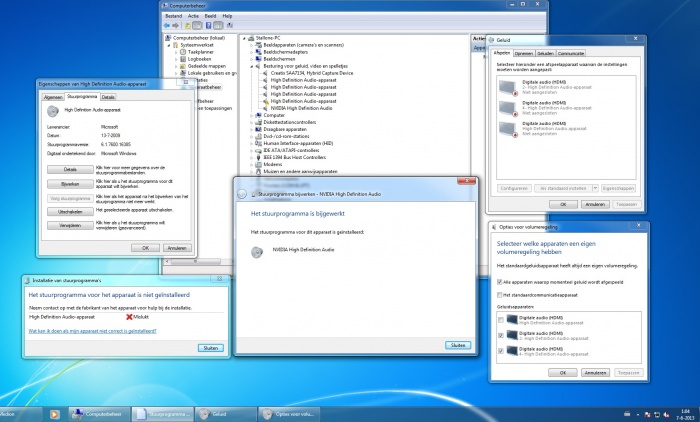Click Sluiten in 'Stuurprogramma bijwerken' wizard
700x422 pixels.
tap(458, 345)
